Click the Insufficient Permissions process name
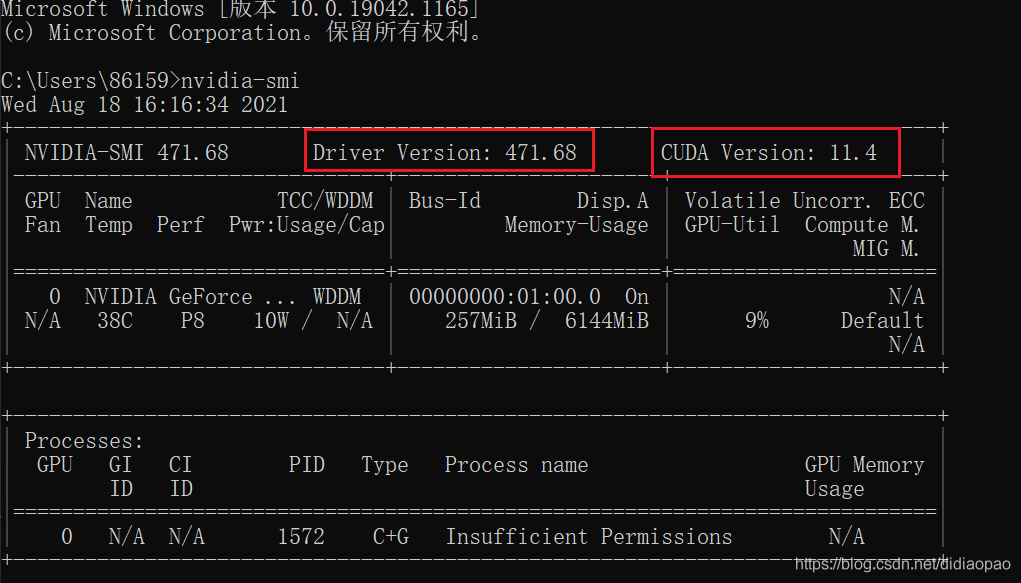1021x583 pixels. [x=588, y=537]
